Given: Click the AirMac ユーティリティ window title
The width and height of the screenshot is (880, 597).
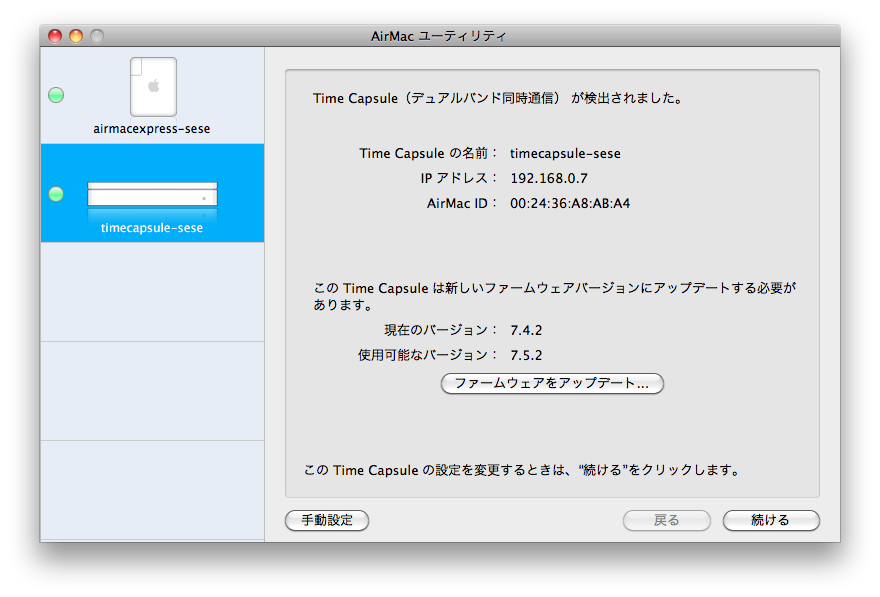Looking at the screenshot, I should (x=438, y=36).
